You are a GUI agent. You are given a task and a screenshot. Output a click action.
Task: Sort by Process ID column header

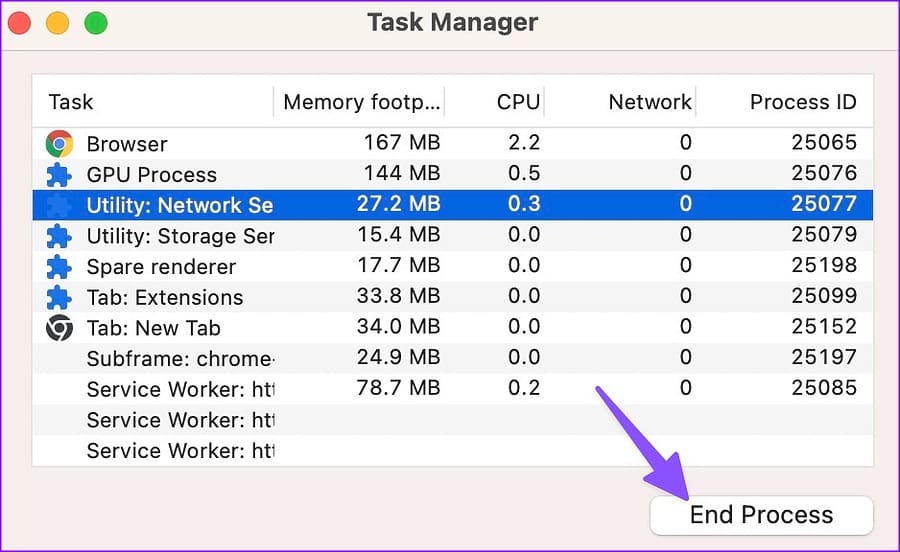[x=803, y=102]
